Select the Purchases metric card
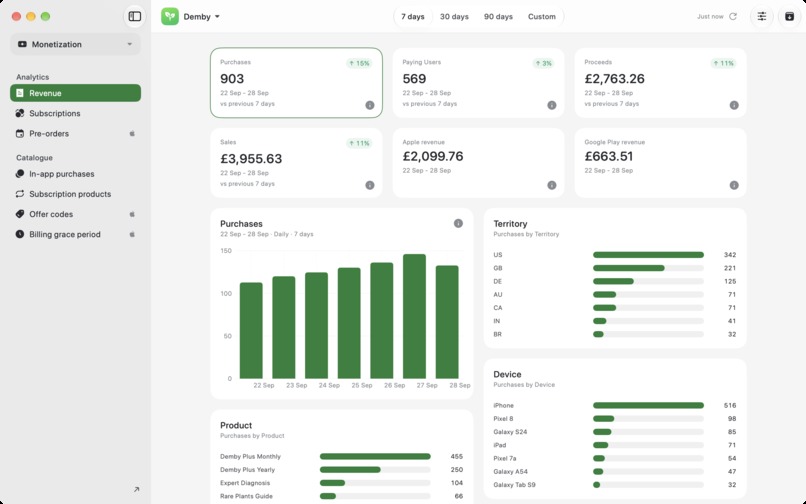Screen dimensions: 806x504 point(296,83)
